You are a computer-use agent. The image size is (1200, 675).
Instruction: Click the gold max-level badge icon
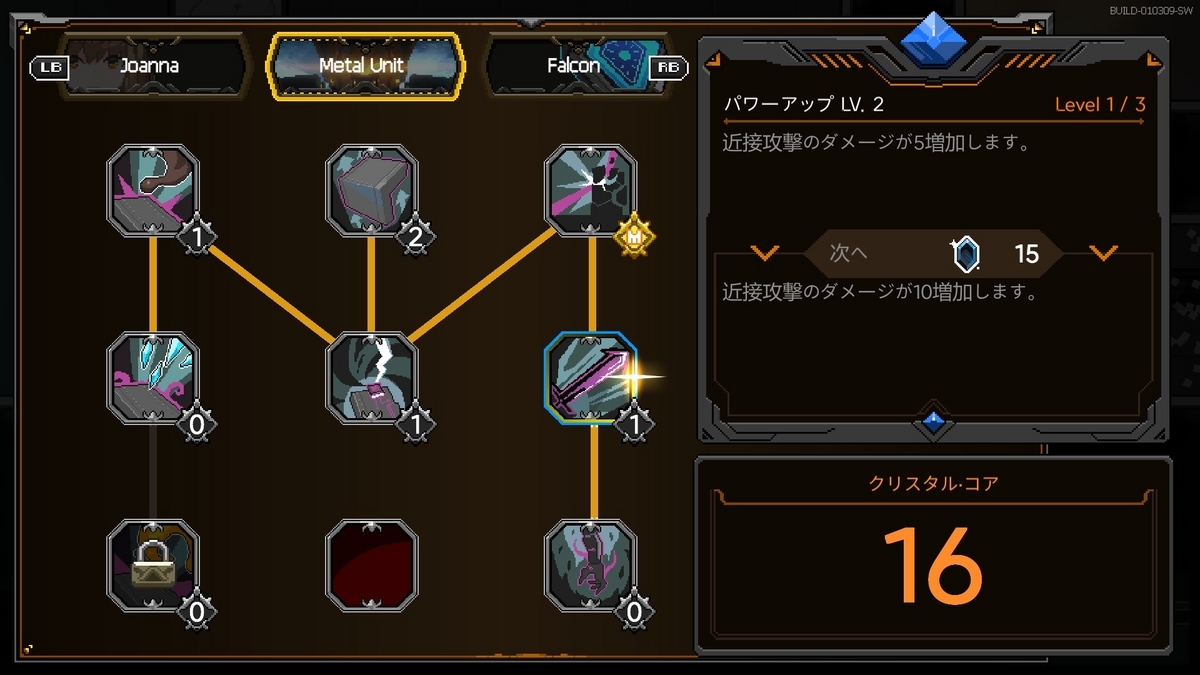(x=634, y=236)
